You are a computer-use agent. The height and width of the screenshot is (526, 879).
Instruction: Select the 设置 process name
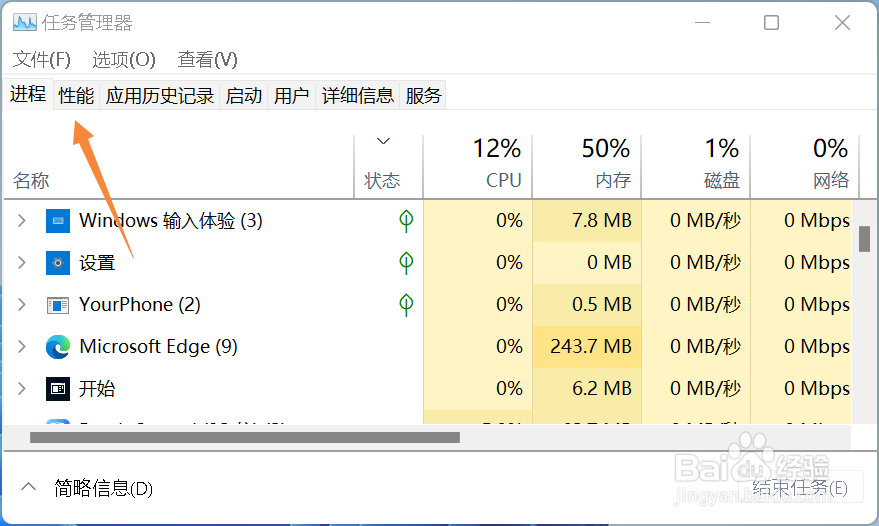pos(97,262)
